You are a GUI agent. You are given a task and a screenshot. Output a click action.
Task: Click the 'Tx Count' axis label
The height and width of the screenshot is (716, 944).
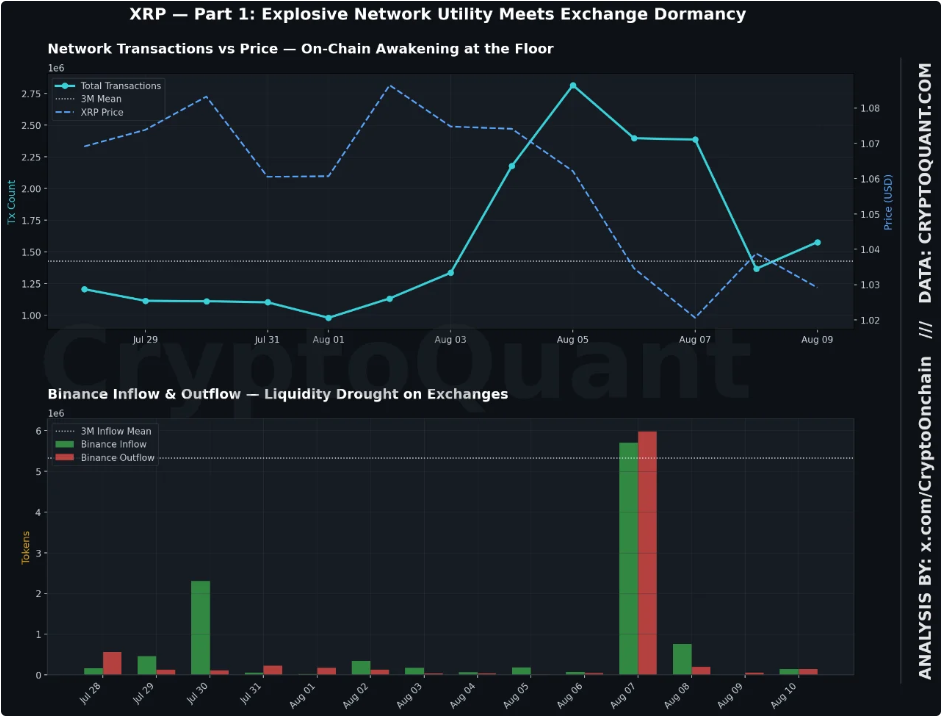[11, 202]
